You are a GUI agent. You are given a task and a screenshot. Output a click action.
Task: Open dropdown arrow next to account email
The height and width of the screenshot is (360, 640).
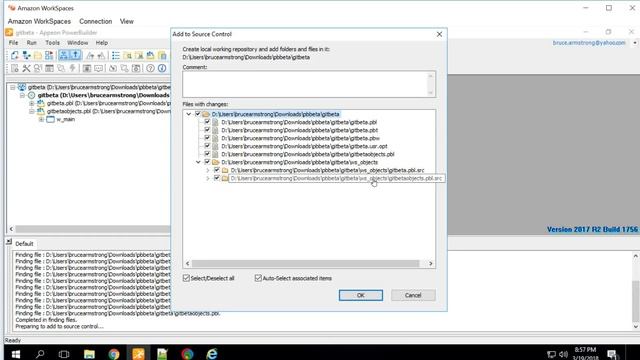pos(635,43)
